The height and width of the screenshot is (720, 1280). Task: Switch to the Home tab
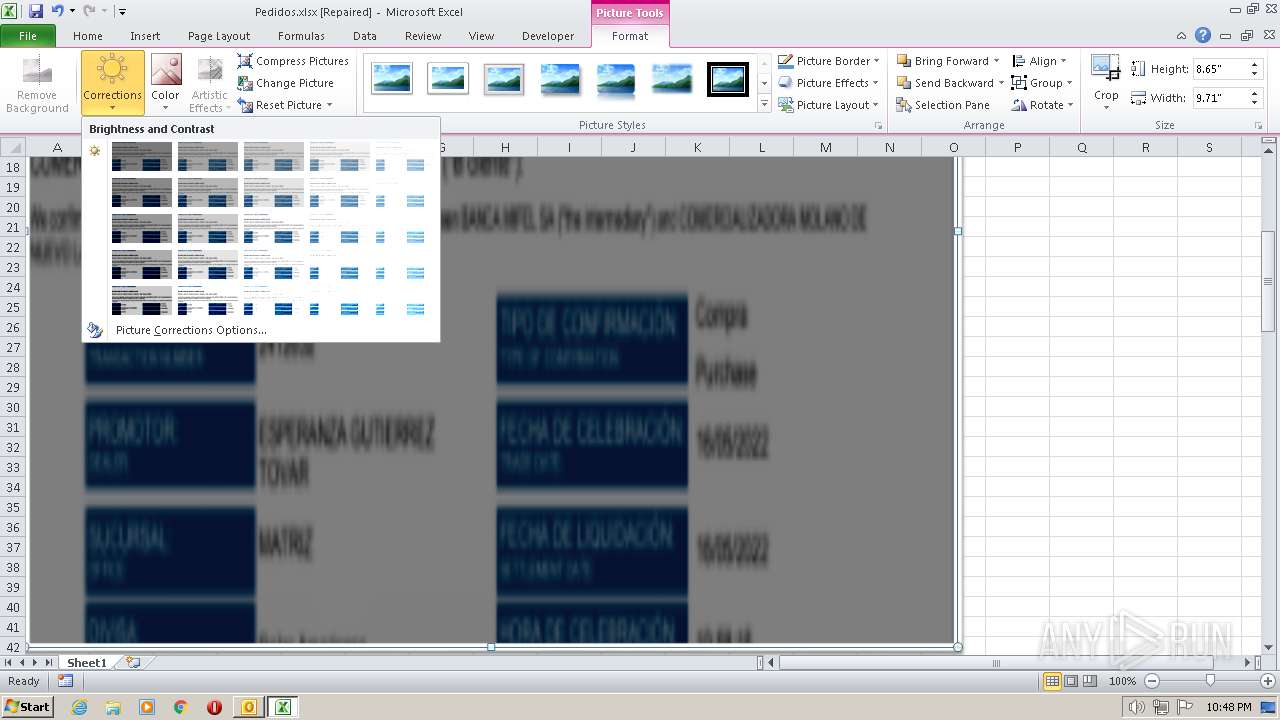(x=88, y=36)
